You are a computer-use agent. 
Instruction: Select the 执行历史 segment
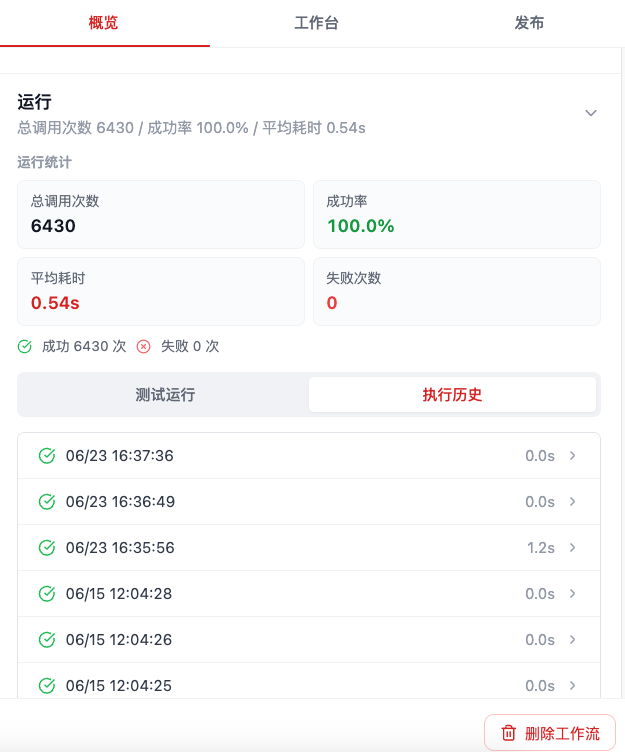[x=452, y=394]
